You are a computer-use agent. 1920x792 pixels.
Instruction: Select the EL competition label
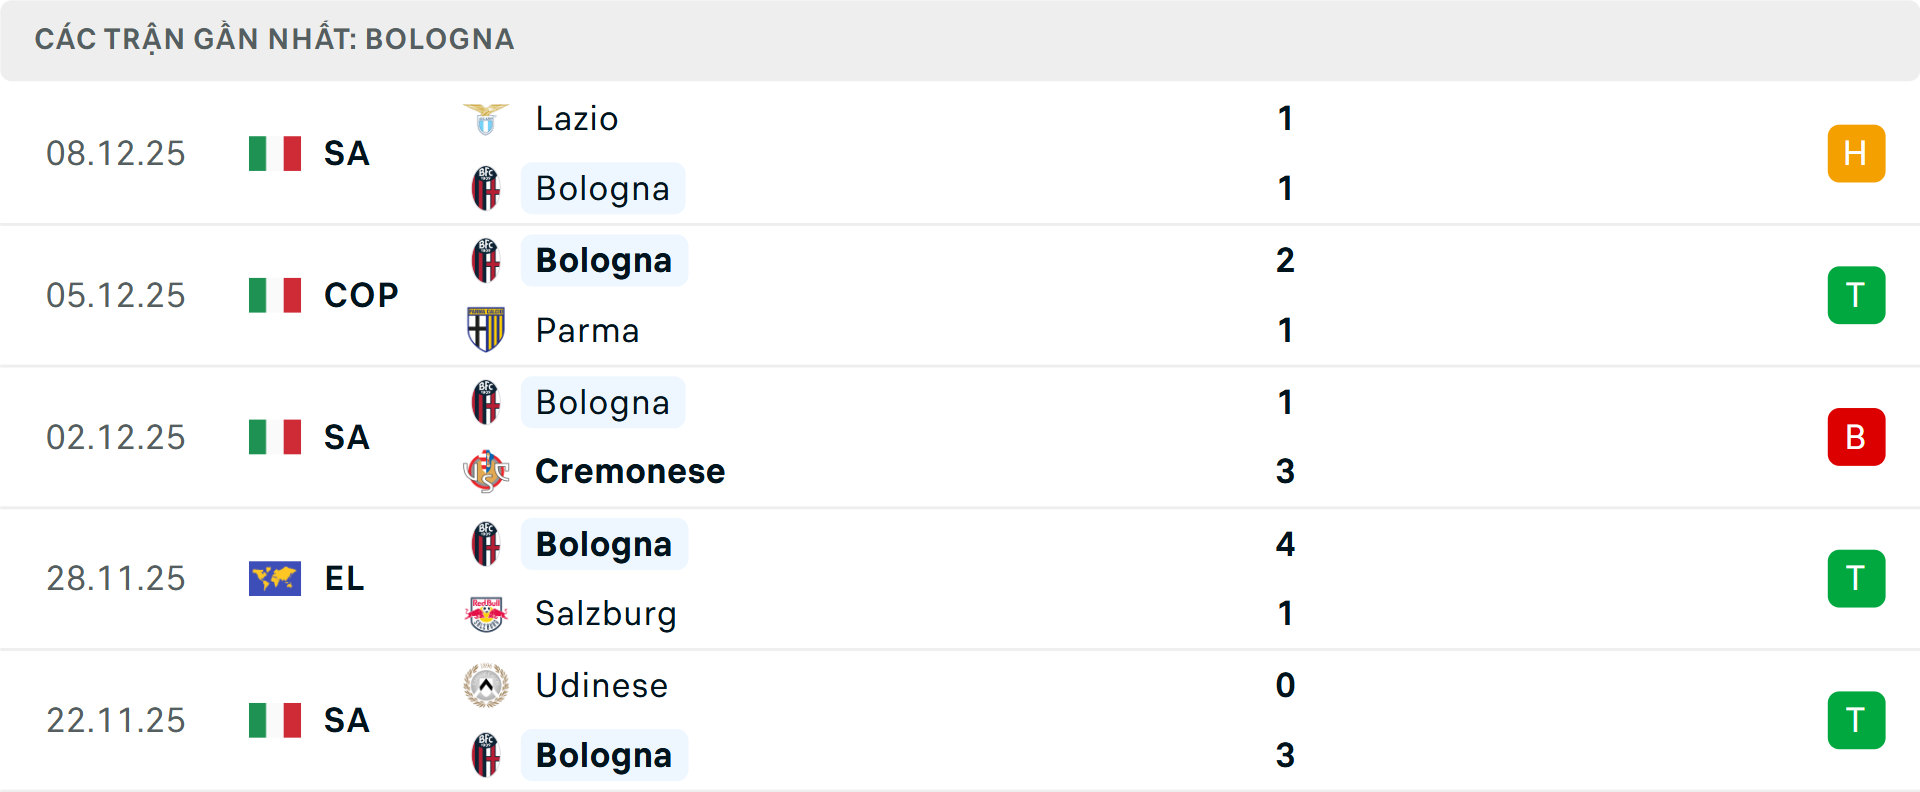click(x=344, y=578)
